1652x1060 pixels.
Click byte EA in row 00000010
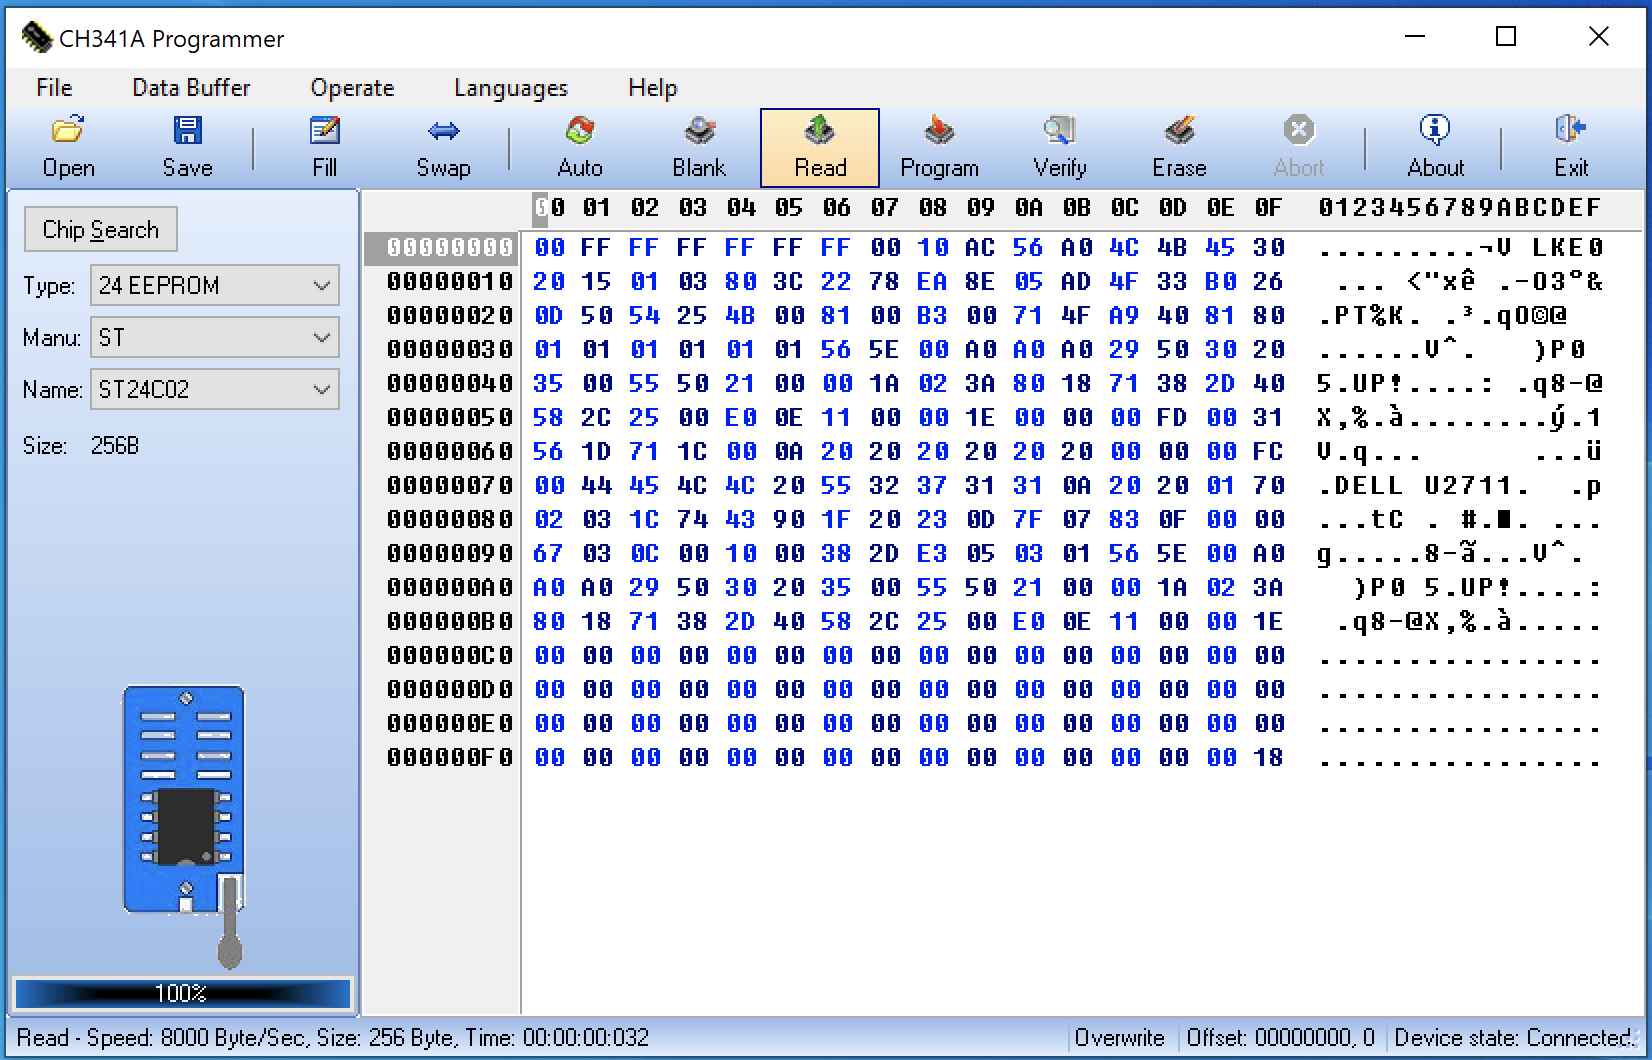[x=932, y=281]
